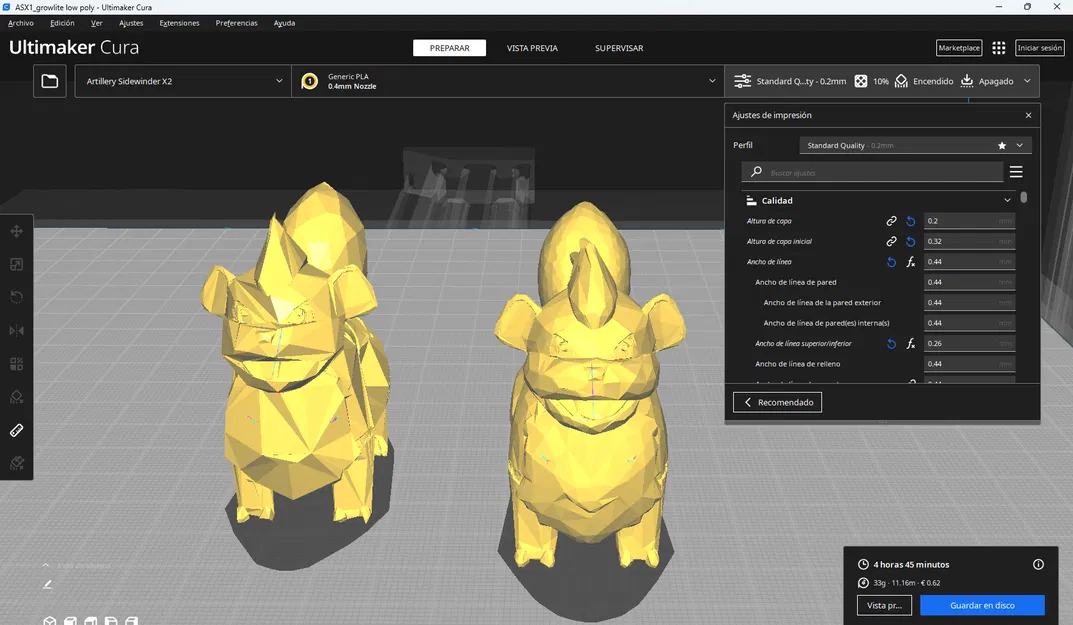
Task: Click the Iniciar sesión button
Action: (x=1039, y=47)
